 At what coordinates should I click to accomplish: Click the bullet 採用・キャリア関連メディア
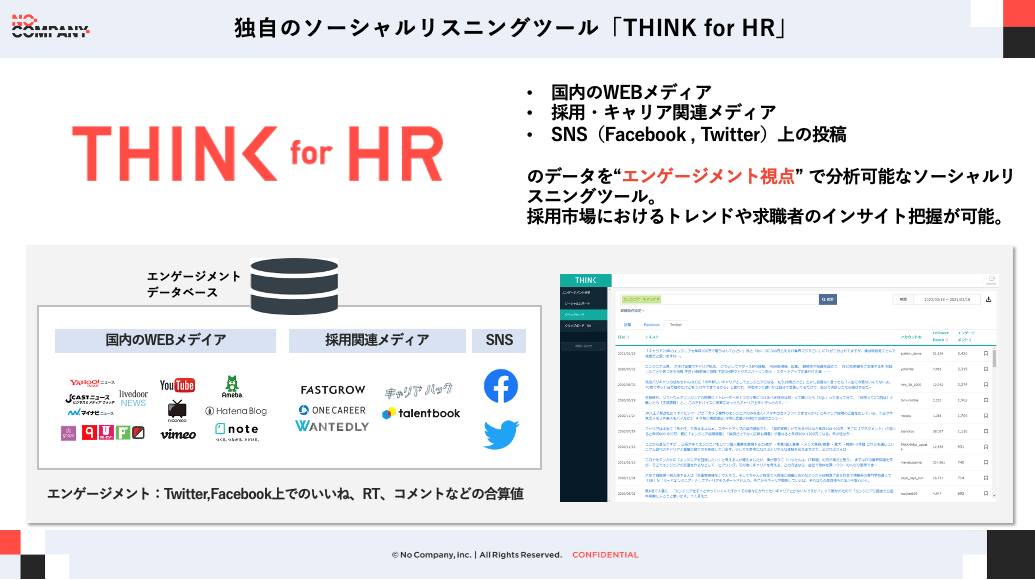(x=663, y=113)
